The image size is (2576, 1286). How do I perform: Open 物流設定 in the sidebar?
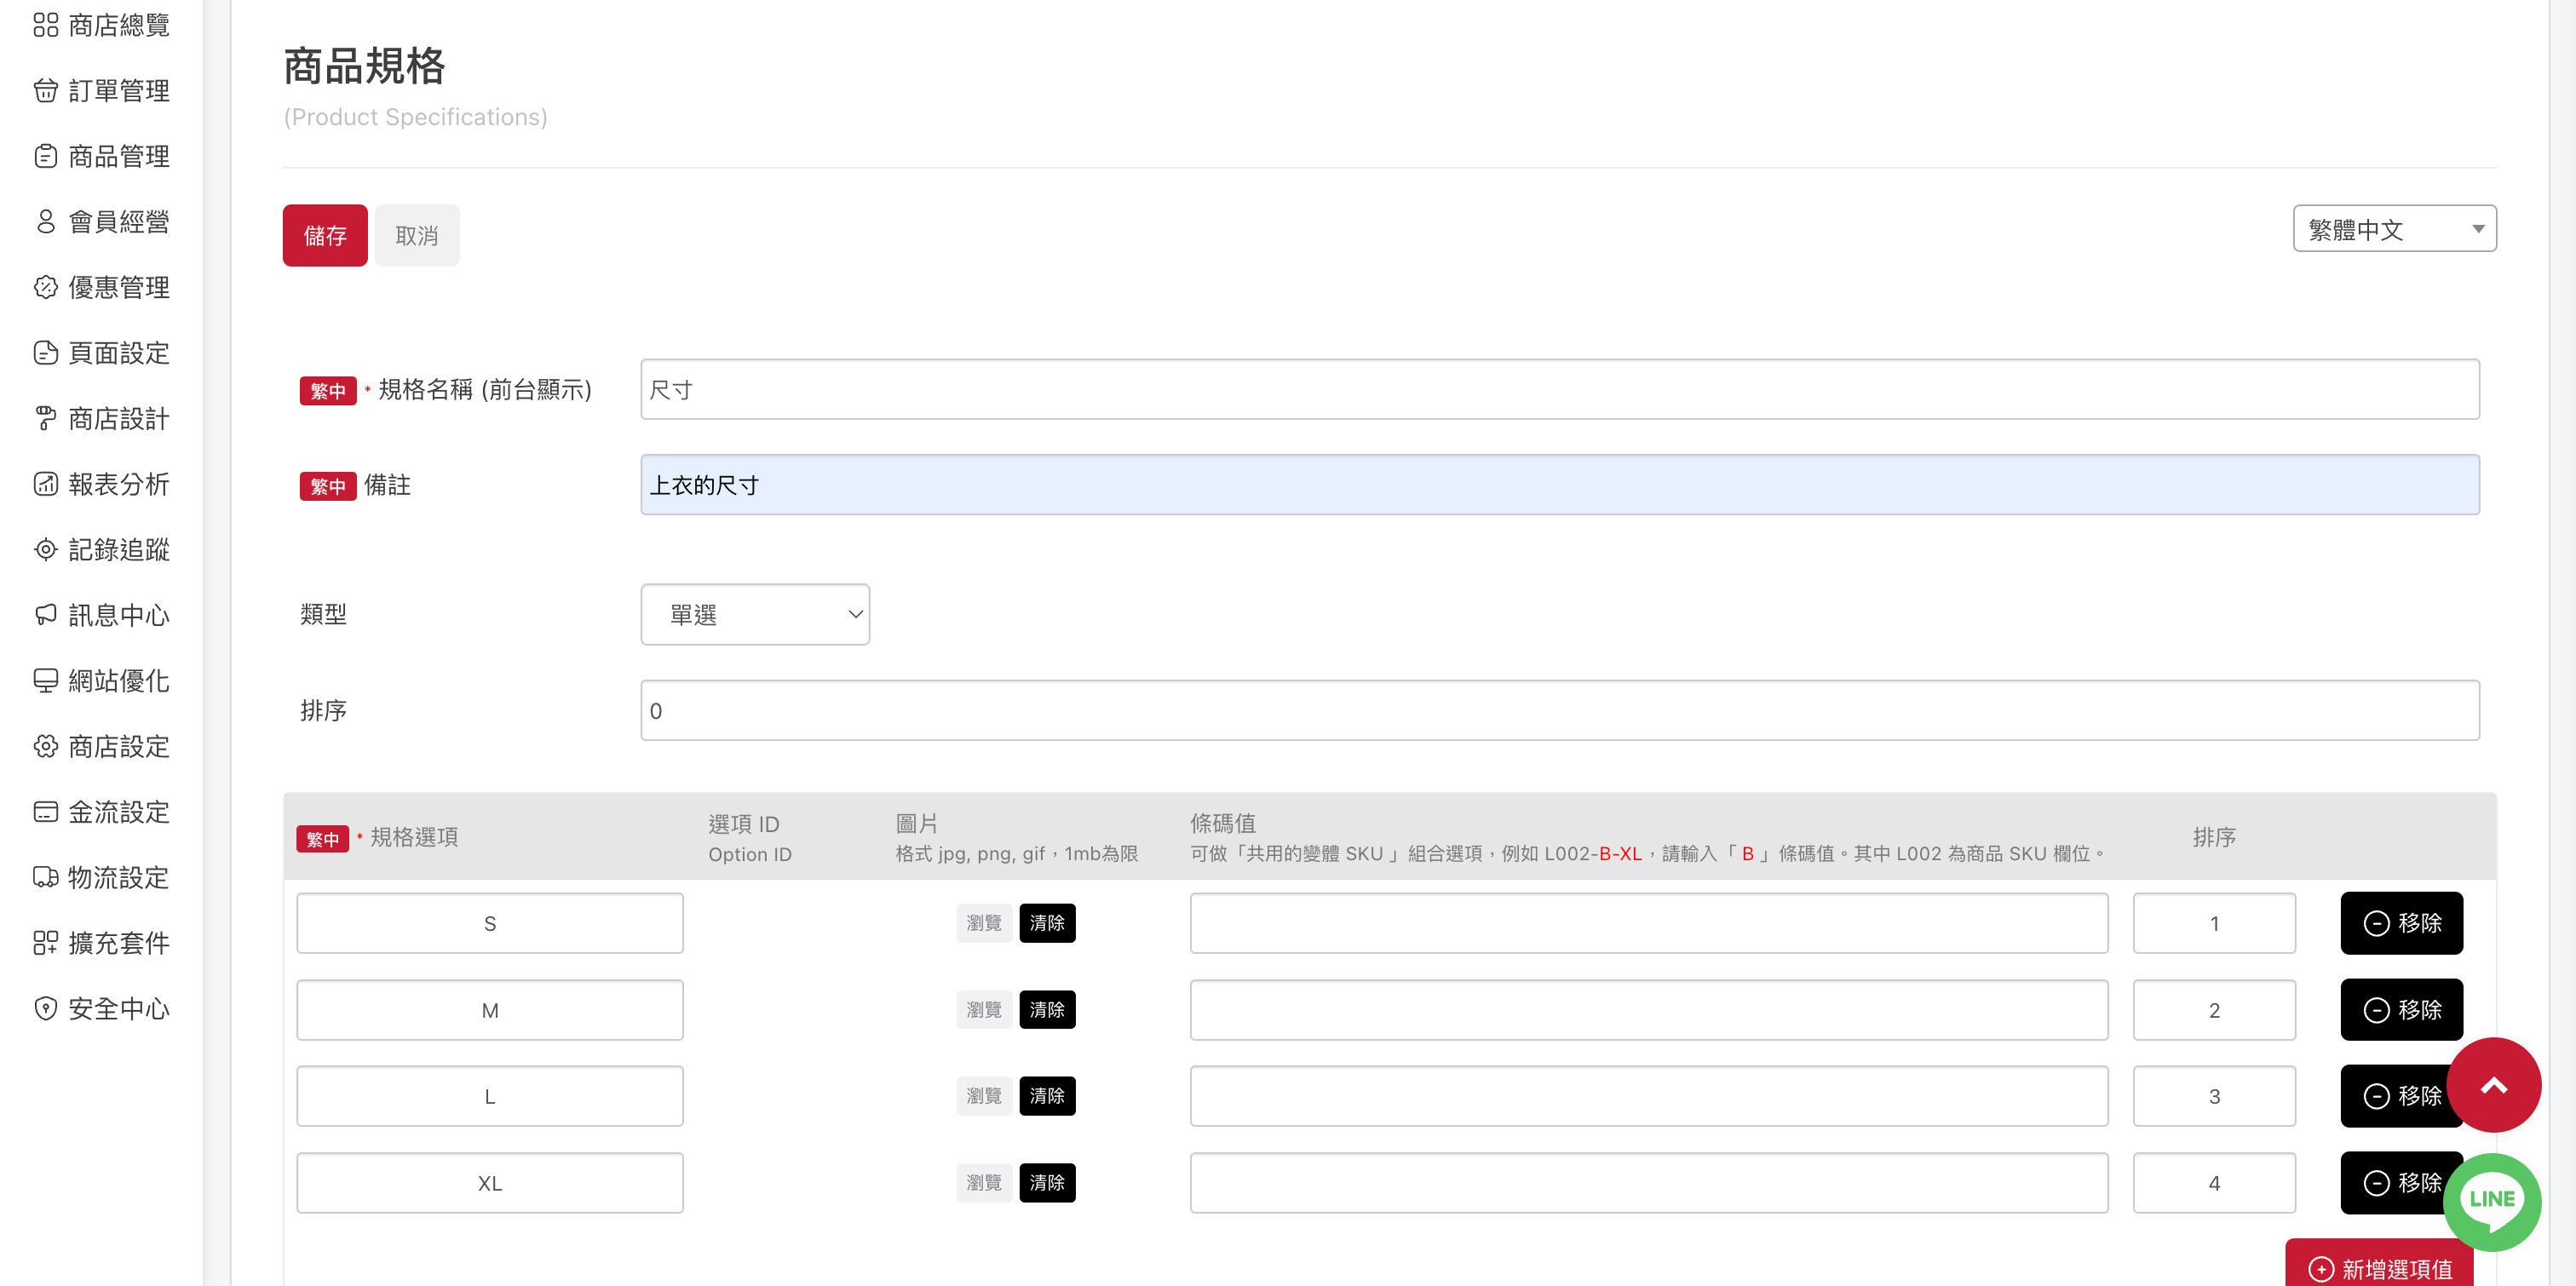point(118,877)
